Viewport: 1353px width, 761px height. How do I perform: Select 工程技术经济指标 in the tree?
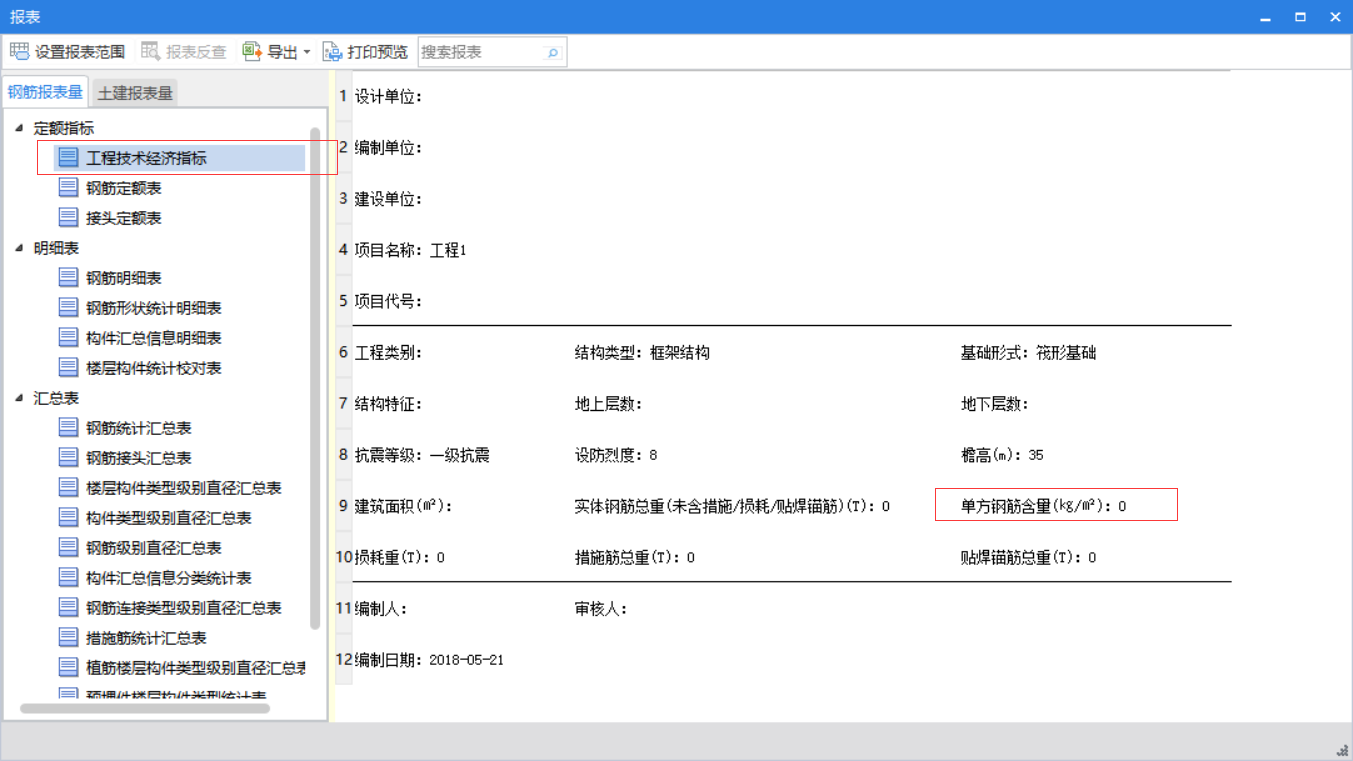click(x=147, y=158)
